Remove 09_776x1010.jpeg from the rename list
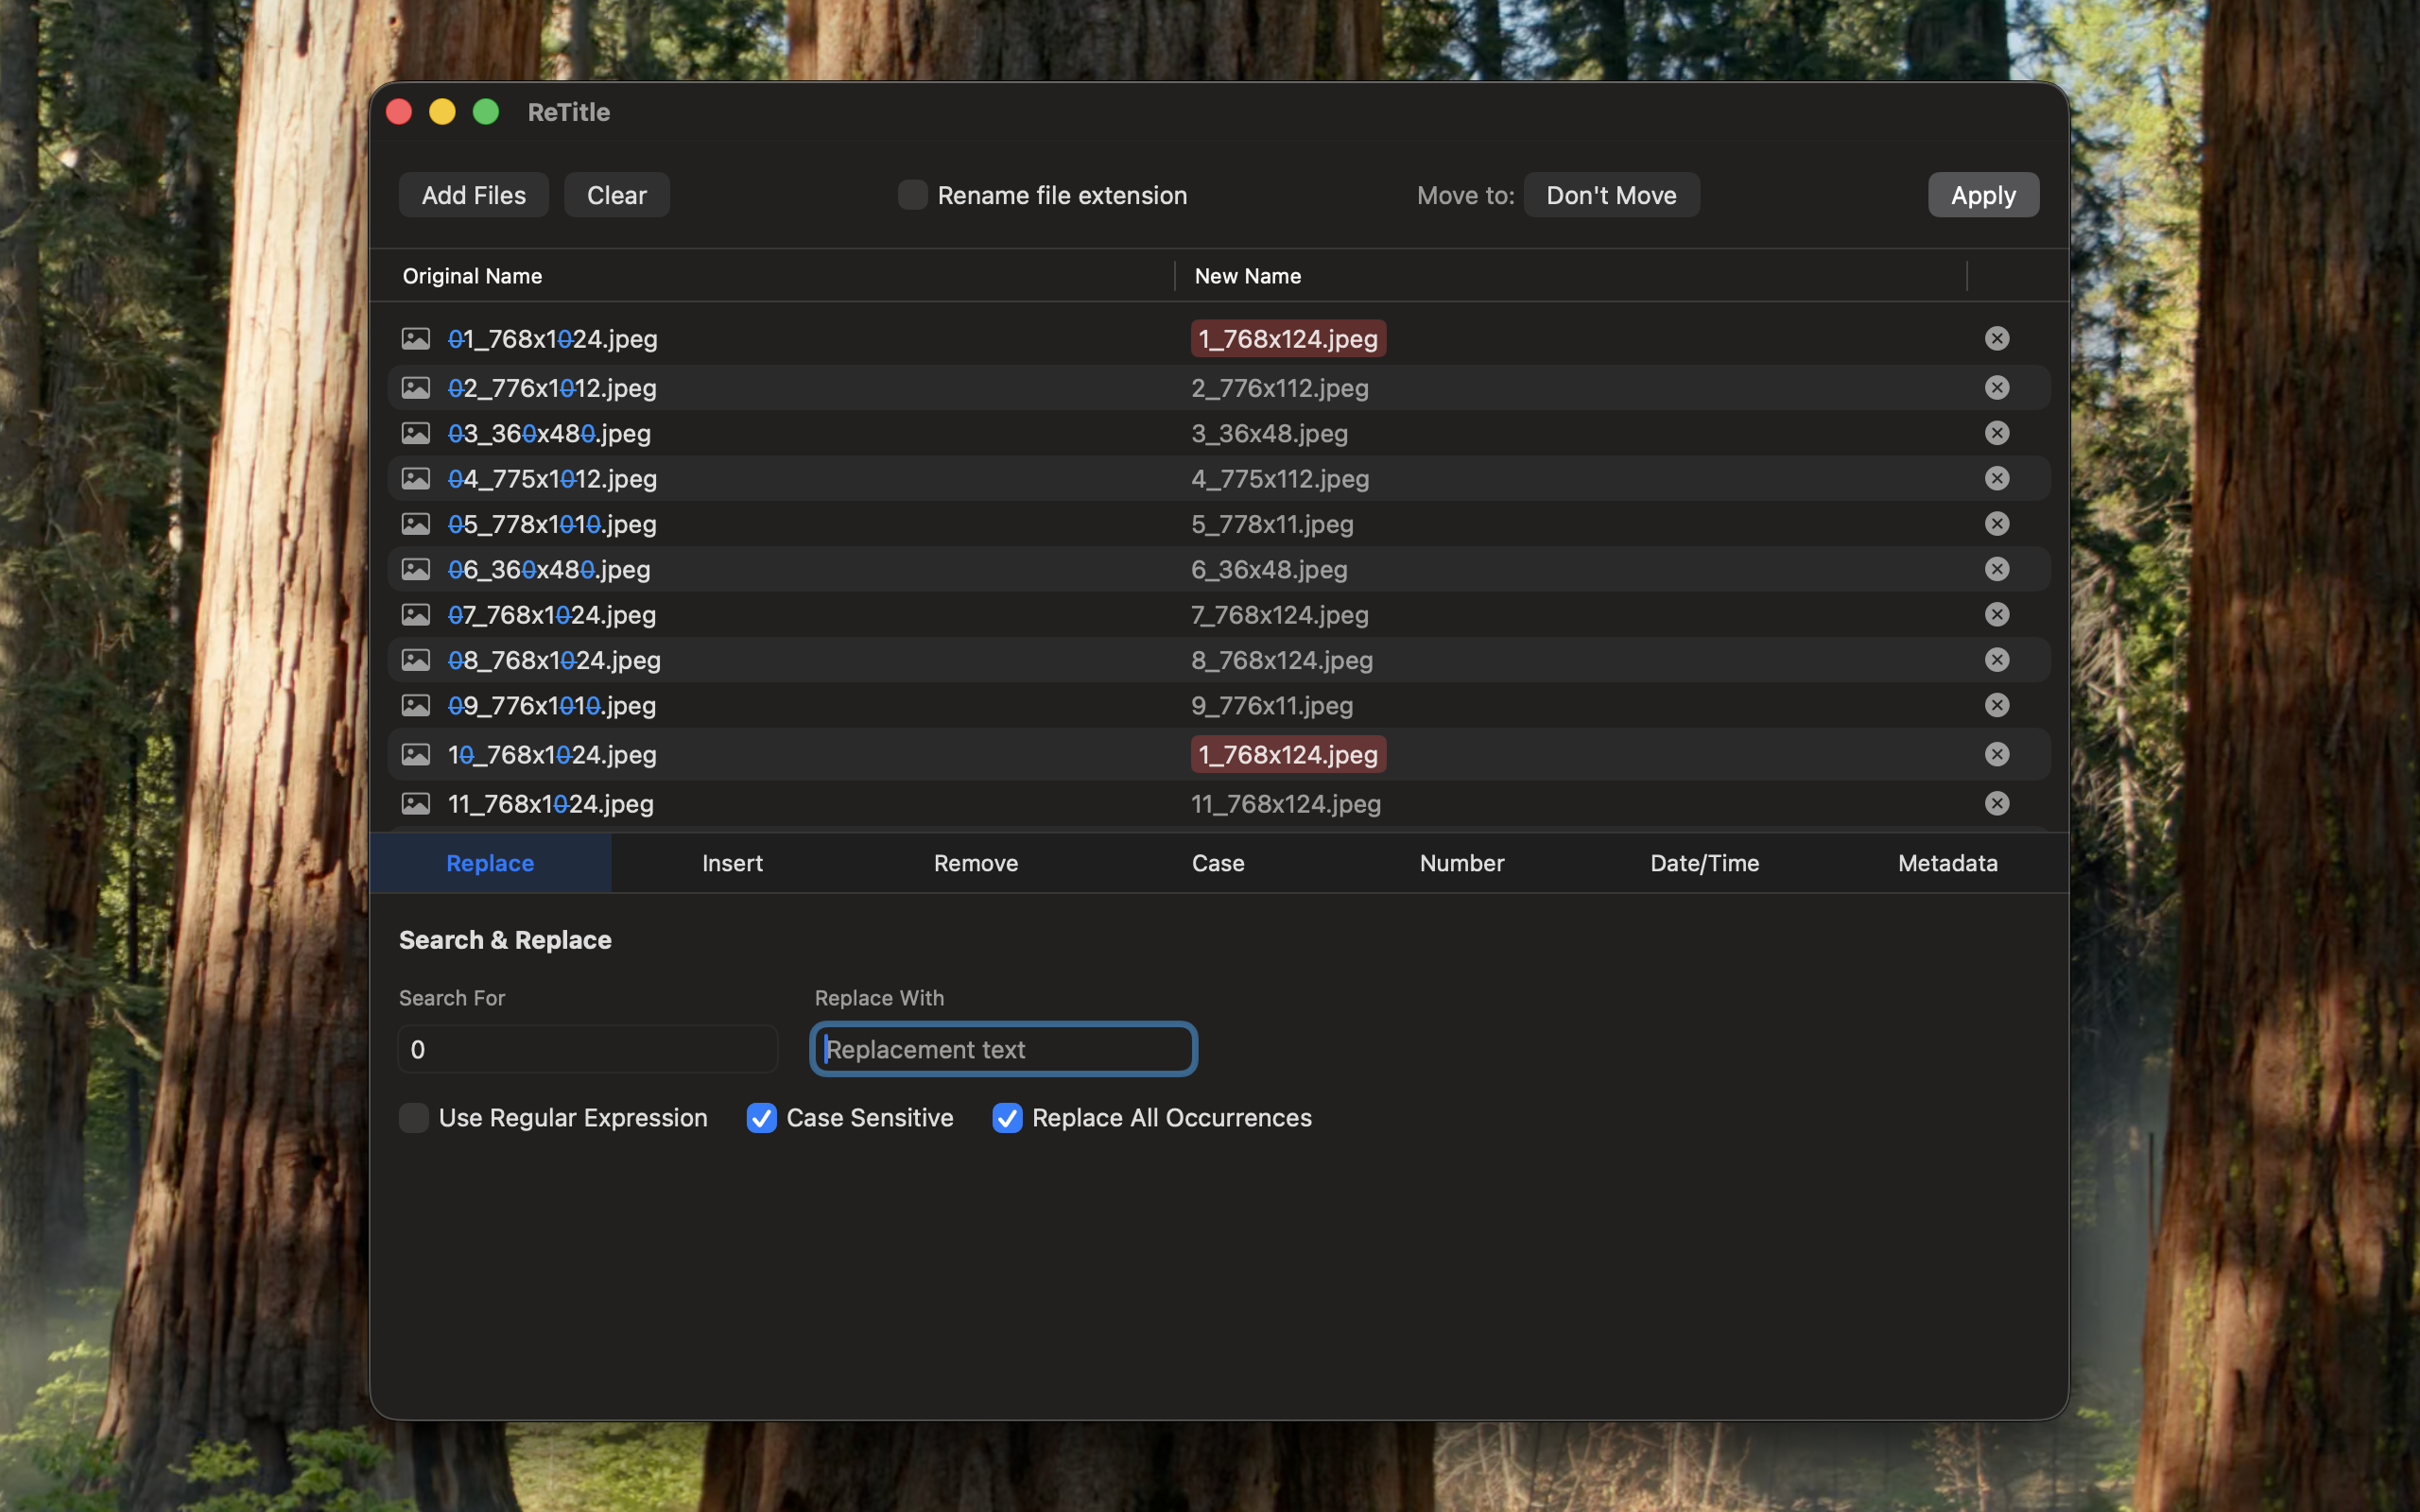This screenshot has height=1512, width=2420. click(1996, 705)
